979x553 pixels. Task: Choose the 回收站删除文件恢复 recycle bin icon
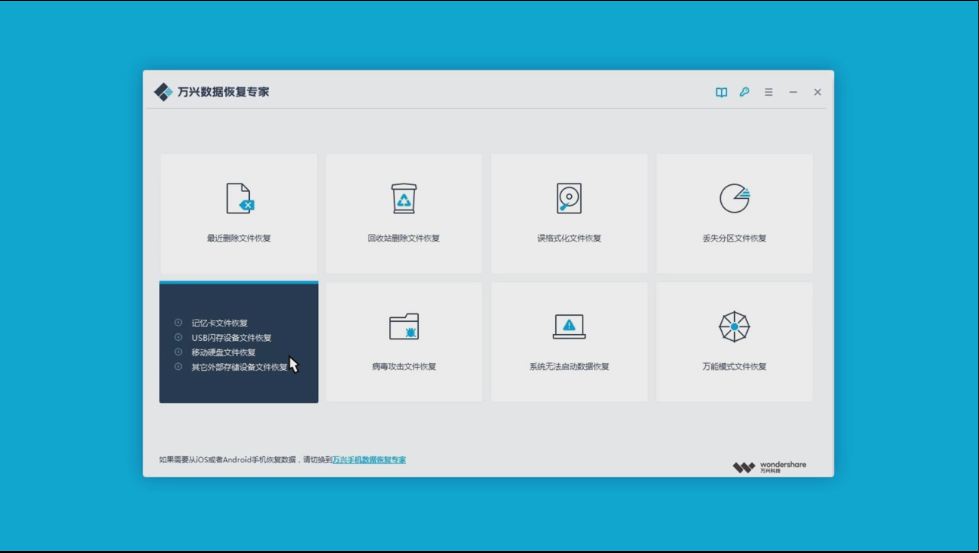[x=404, y=198]
